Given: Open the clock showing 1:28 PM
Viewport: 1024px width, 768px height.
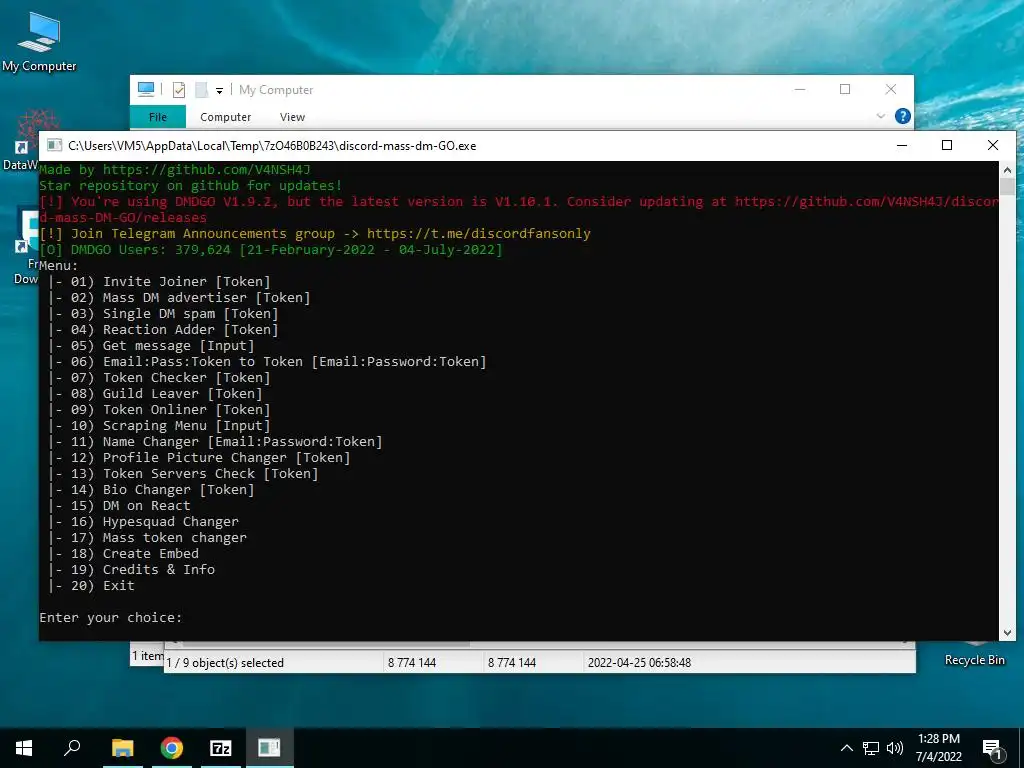Looking at the screenshot, I should (938, 748).
